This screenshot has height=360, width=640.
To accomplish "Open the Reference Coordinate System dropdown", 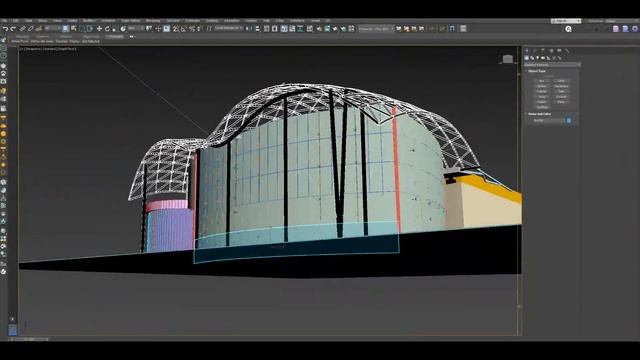I will pos(136,29).
